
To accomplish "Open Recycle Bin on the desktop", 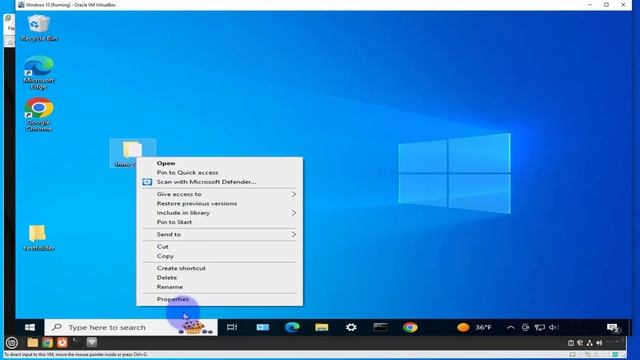I will click(38, 28).
